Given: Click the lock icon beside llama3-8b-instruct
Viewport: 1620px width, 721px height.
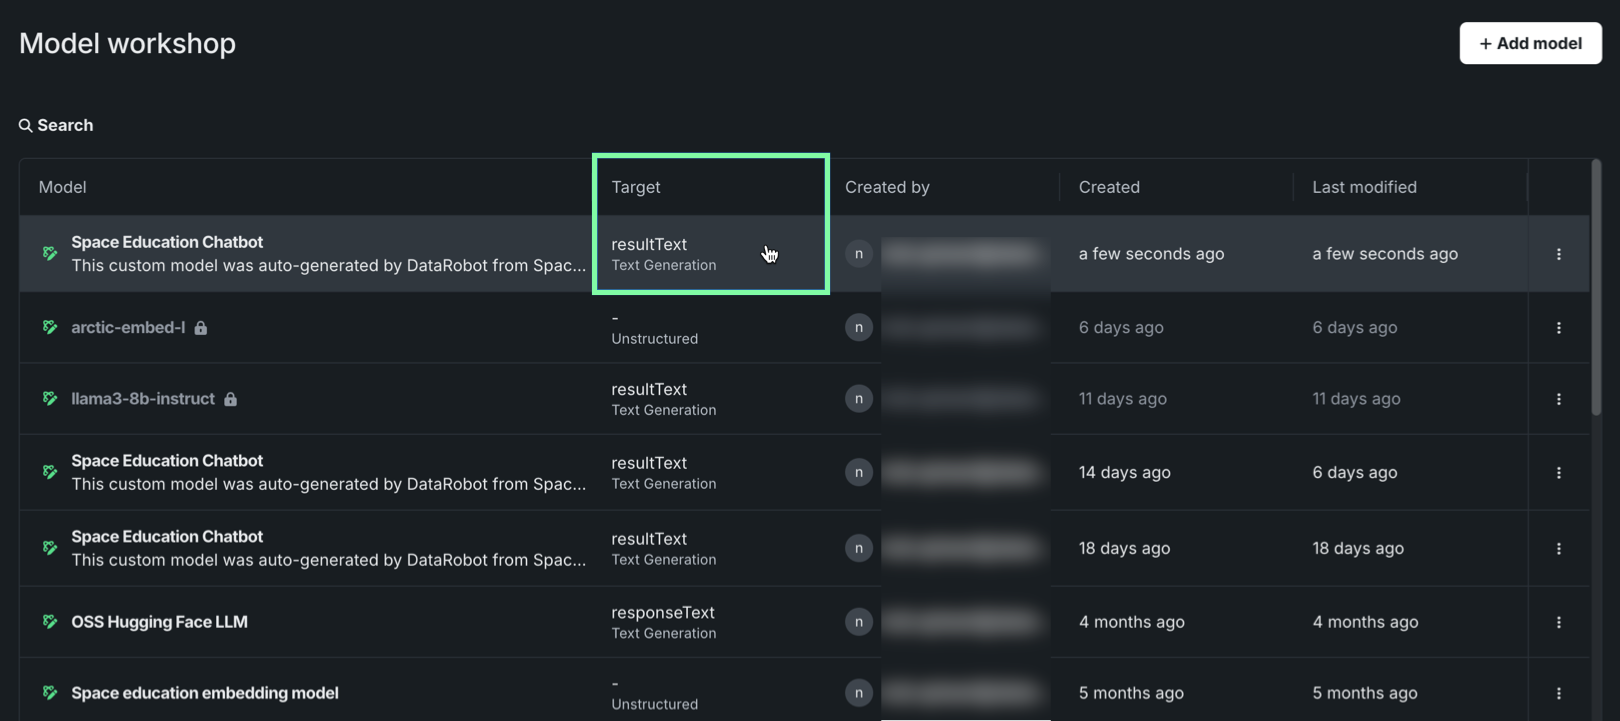Looking at the screenshot, I should tap(231, 399).
